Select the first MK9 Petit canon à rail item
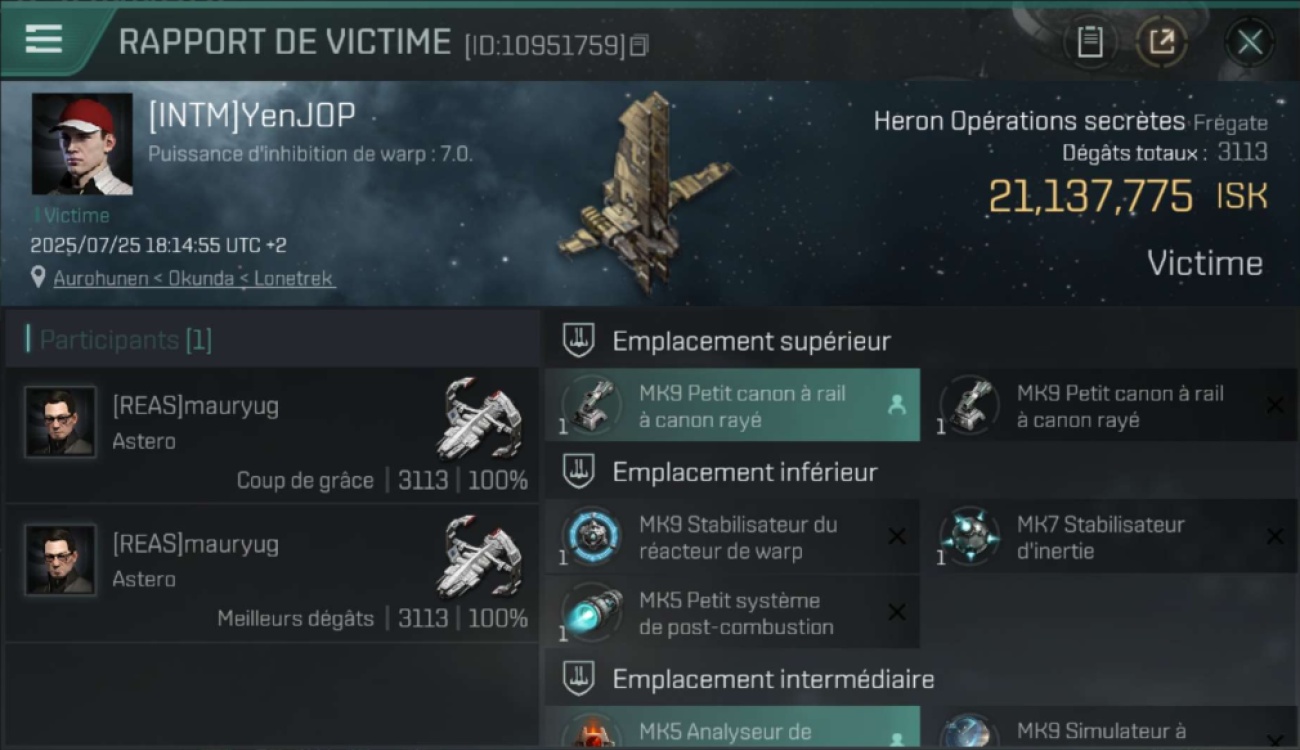Viewport: 1300px width, 750px height. tap(732, 405)
